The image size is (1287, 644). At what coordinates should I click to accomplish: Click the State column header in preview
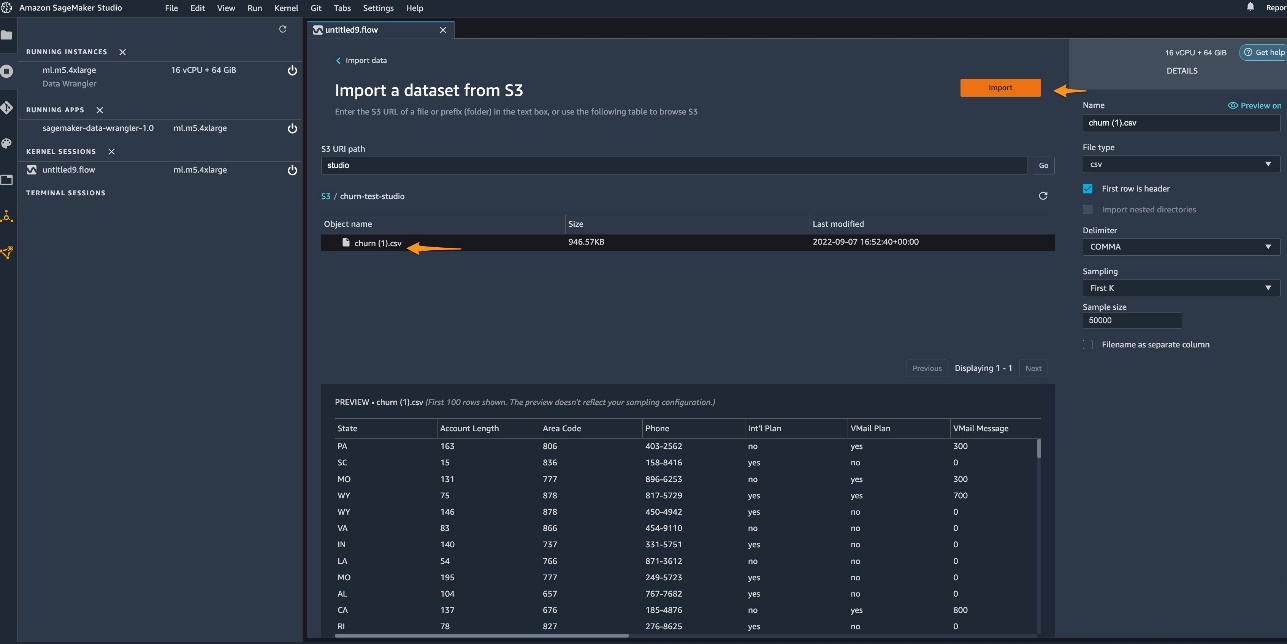(347, 428)
